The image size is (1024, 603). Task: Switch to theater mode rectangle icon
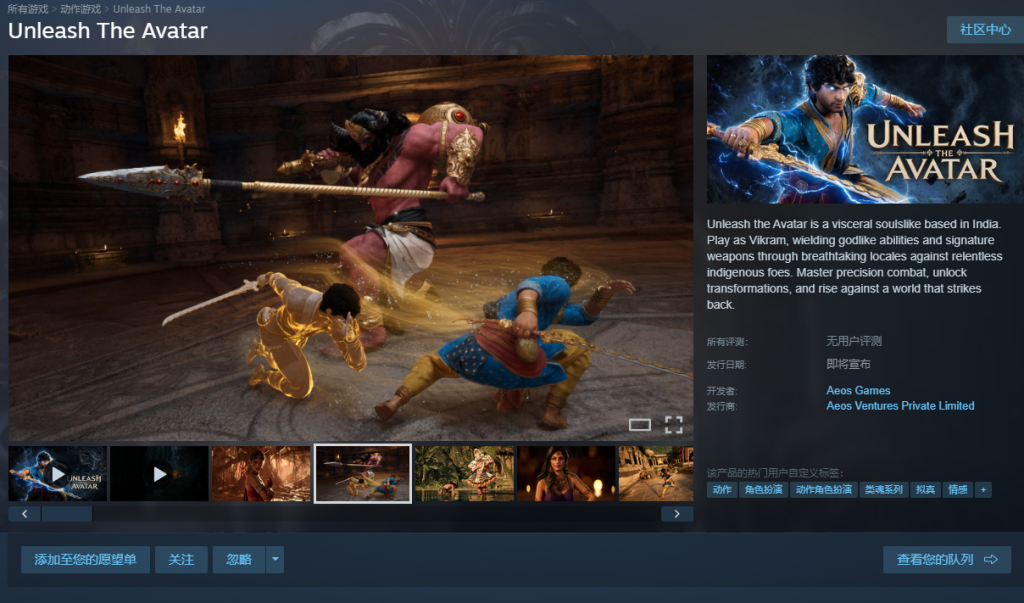tap(639, 425)
